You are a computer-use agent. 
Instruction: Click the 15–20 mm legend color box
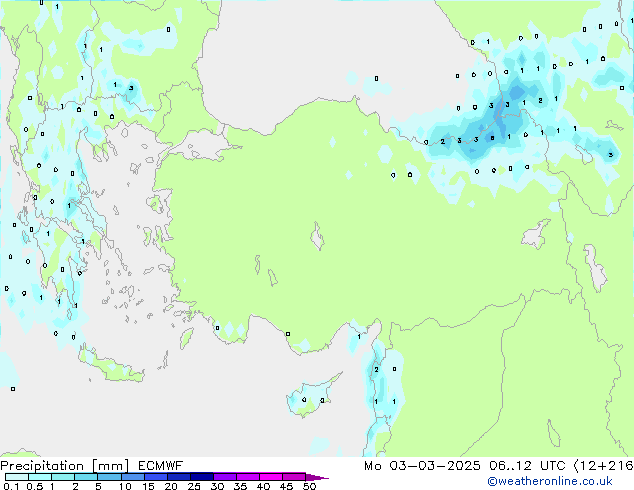155,477
